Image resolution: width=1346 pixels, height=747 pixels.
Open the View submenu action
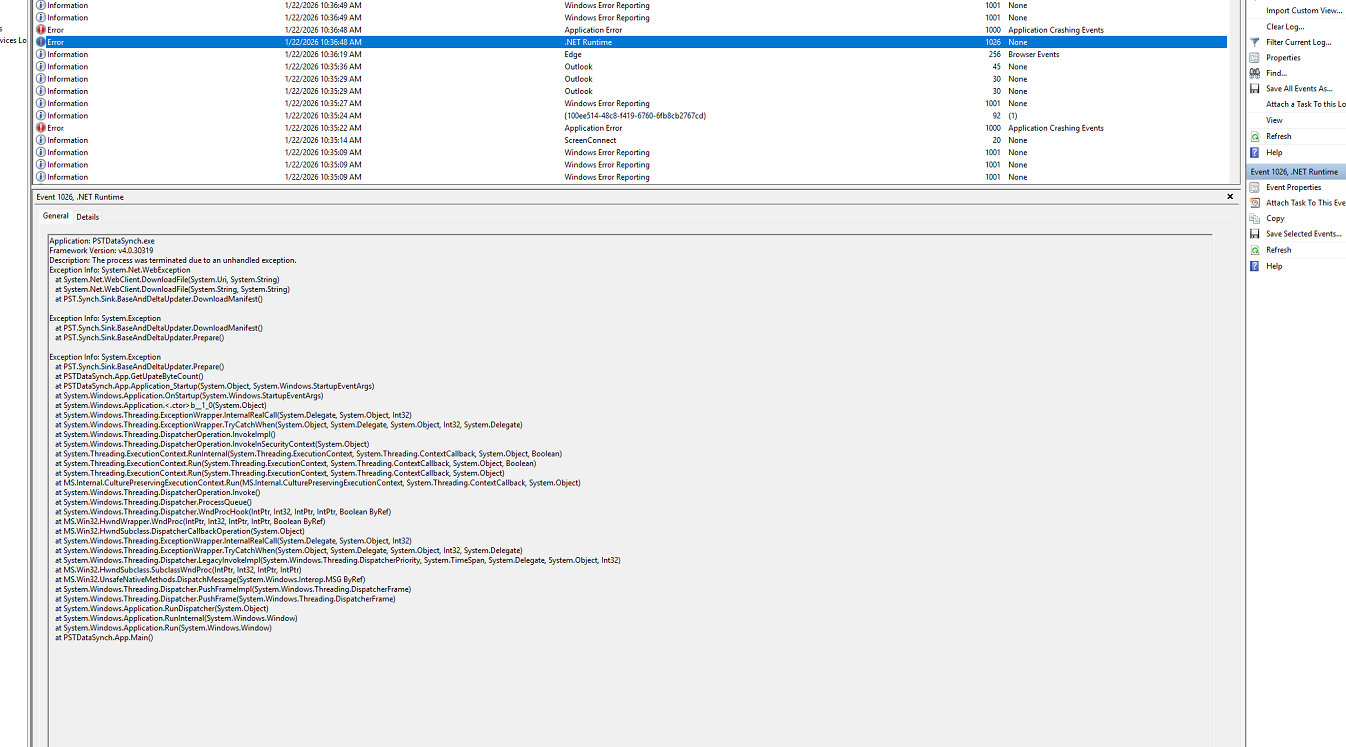[1274, 120]
